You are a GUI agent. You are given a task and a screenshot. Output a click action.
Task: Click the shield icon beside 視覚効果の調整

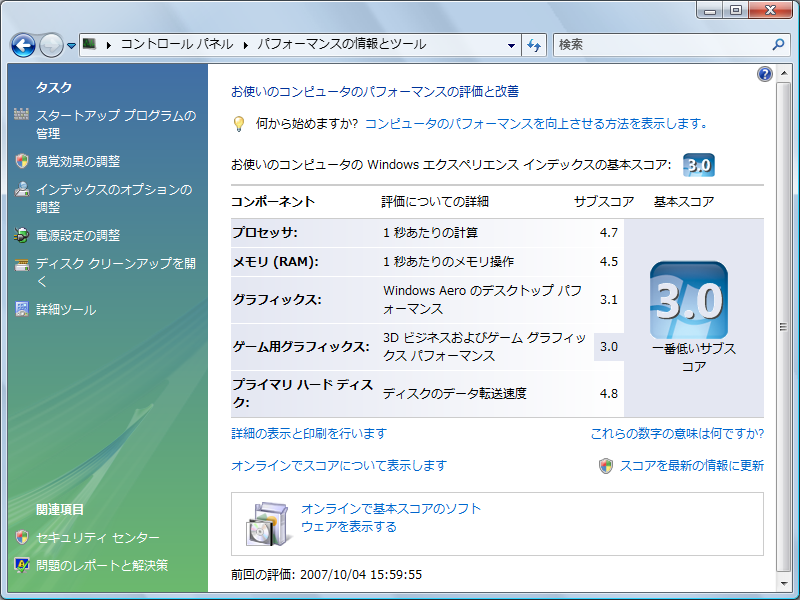[x=21, y=161]
